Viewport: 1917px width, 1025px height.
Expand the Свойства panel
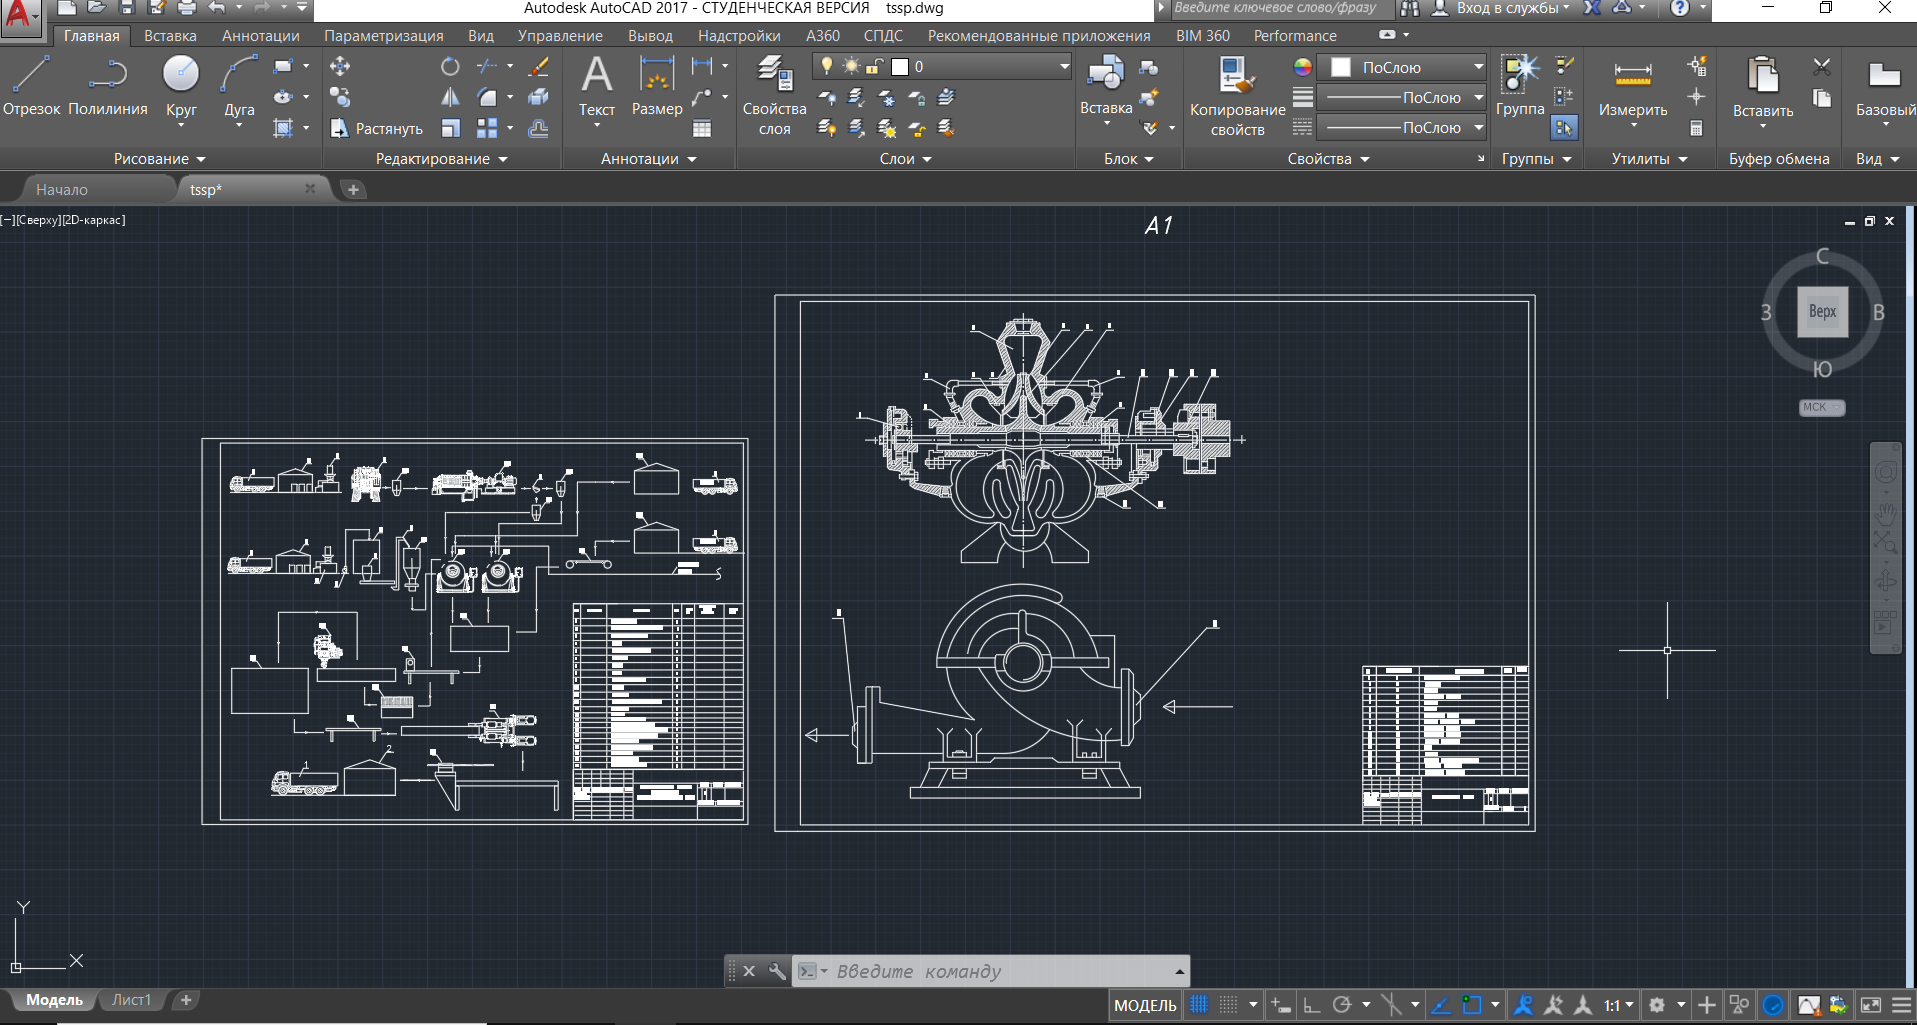(x=1328, y=159)
